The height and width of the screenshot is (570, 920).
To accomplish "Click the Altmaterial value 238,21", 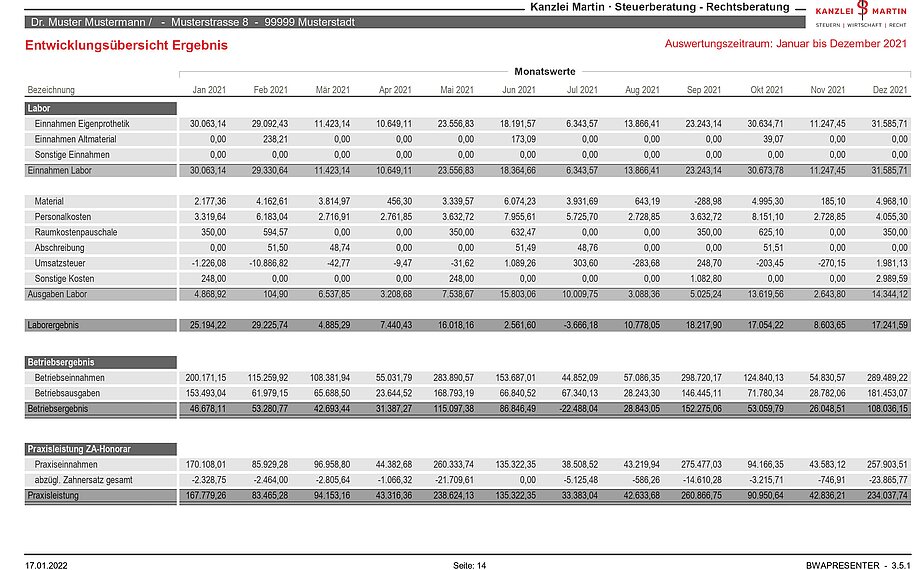I will click(x=275, y=139).
